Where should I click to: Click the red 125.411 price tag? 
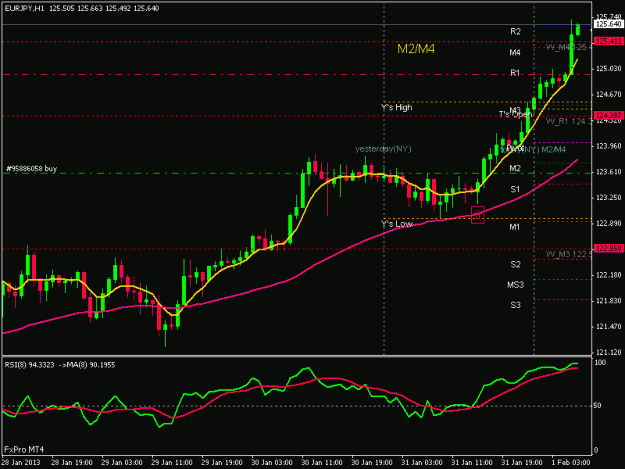click(608, 41)
